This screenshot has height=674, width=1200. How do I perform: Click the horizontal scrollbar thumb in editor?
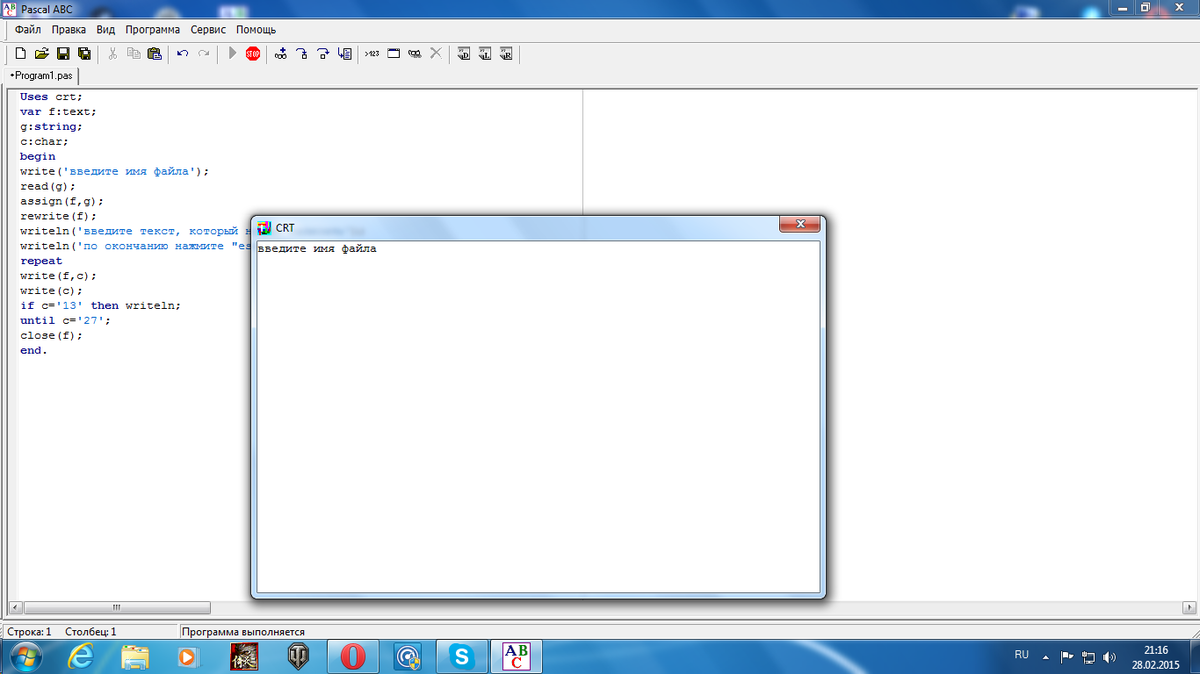tap(117, 607)
